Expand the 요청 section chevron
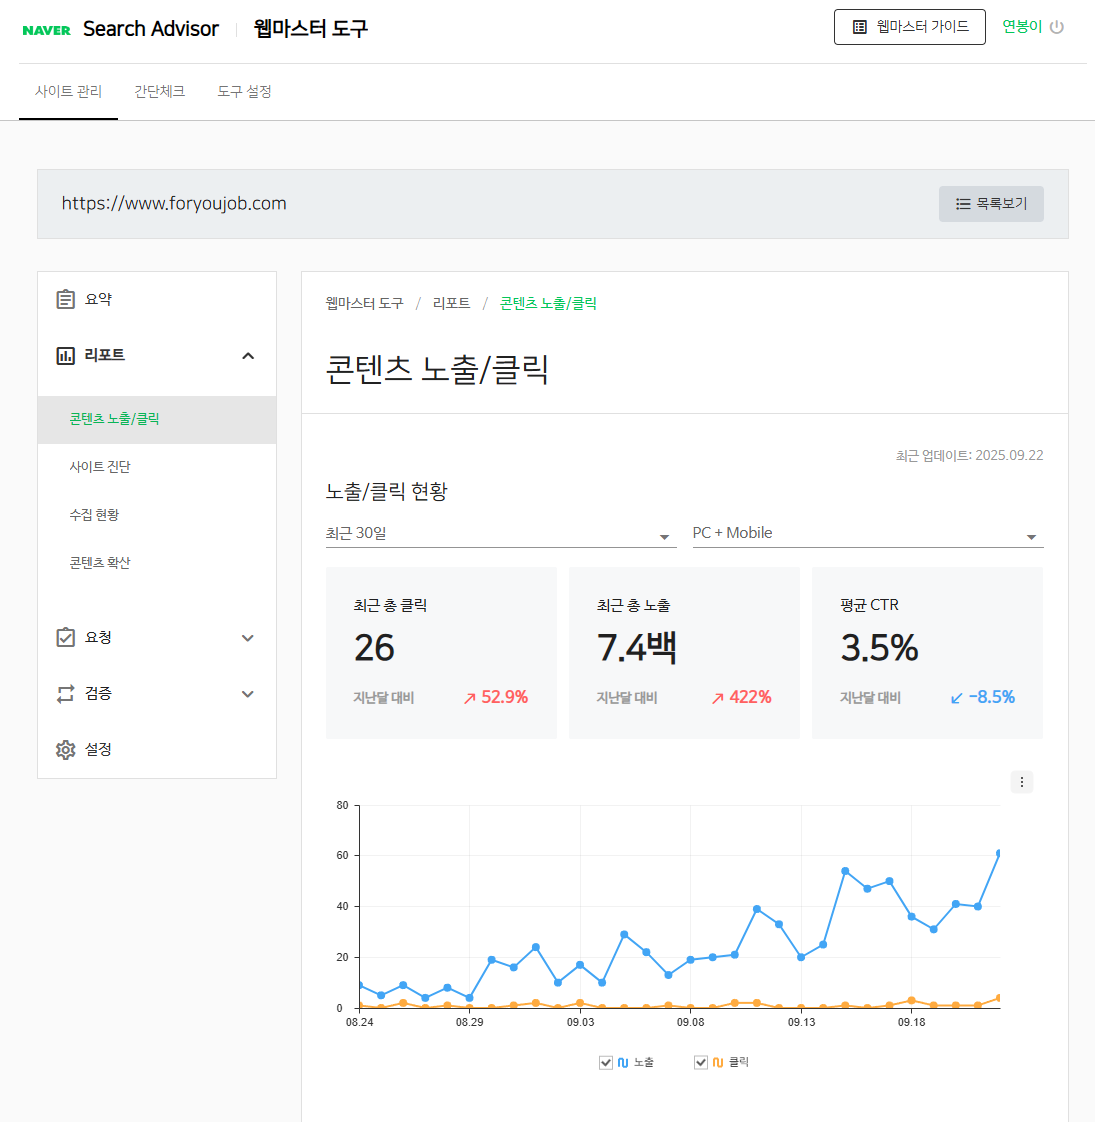Image resolution: width=1095 pixels, height=1122 pixels. pyautogui.click(x=248, y=638)
